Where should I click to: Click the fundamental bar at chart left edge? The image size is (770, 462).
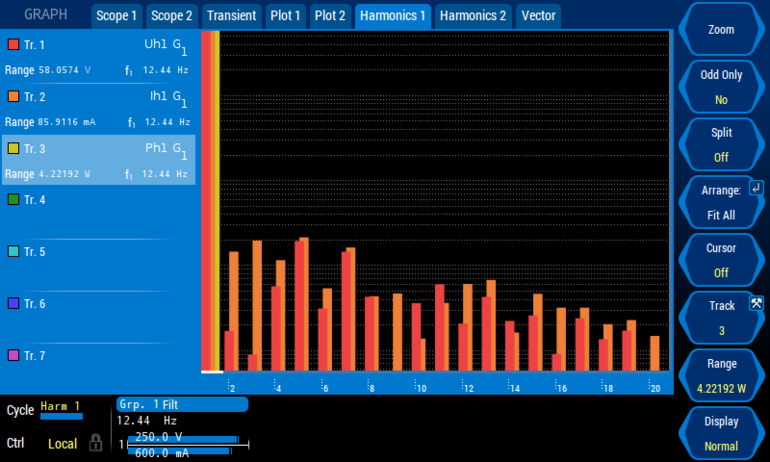211,201
